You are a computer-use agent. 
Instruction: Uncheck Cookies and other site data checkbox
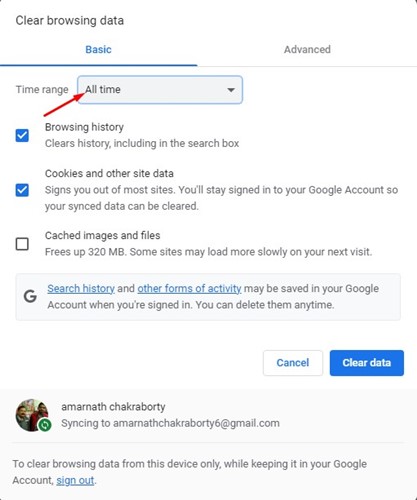tap(22, 190)
